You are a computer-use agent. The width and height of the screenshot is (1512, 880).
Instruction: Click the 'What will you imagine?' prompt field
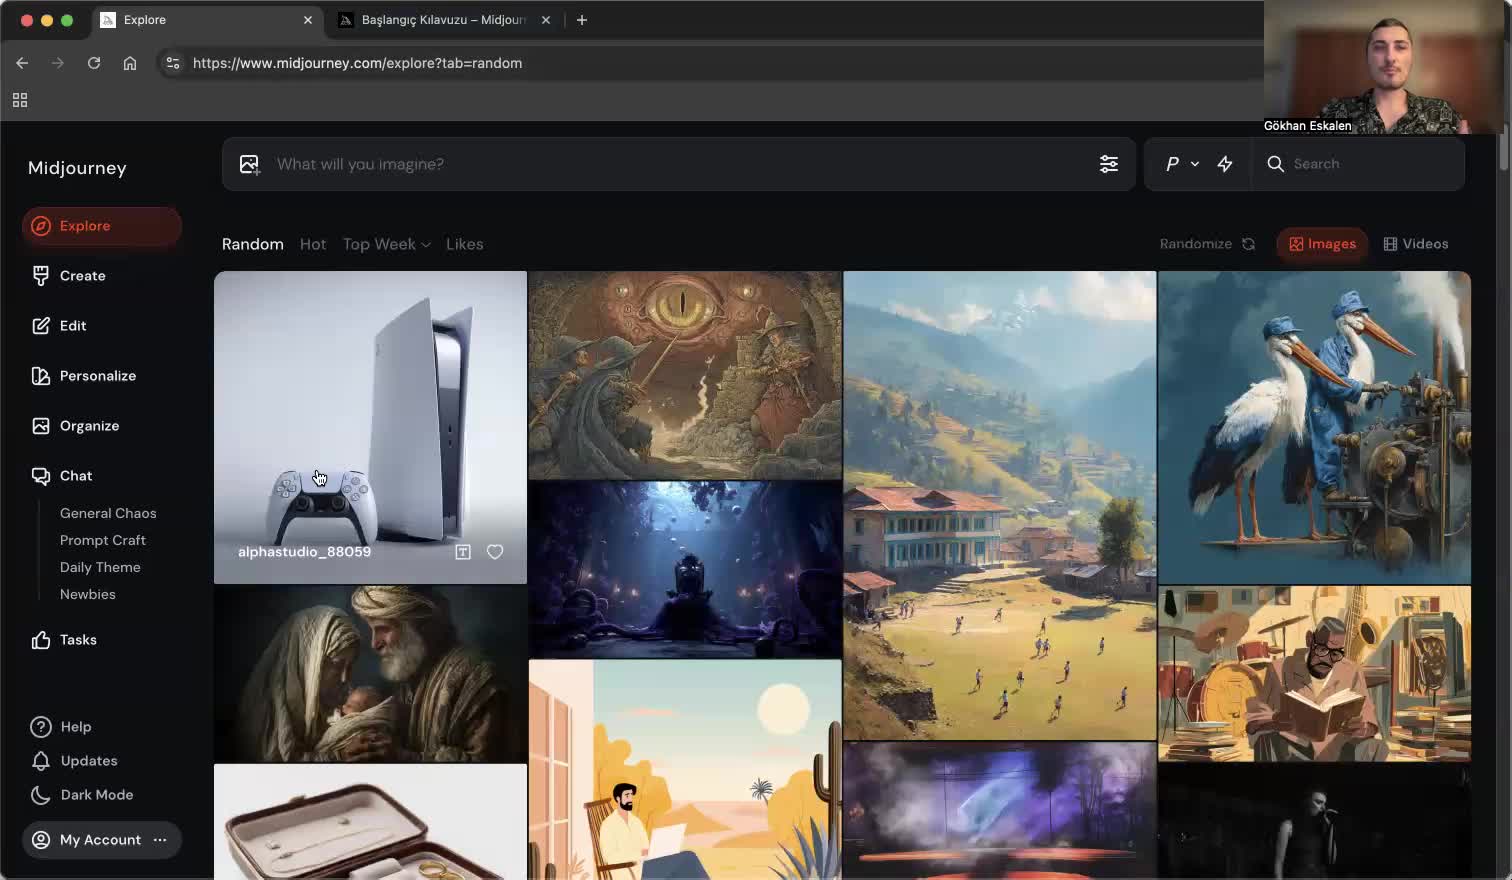[x=680, y=164]
